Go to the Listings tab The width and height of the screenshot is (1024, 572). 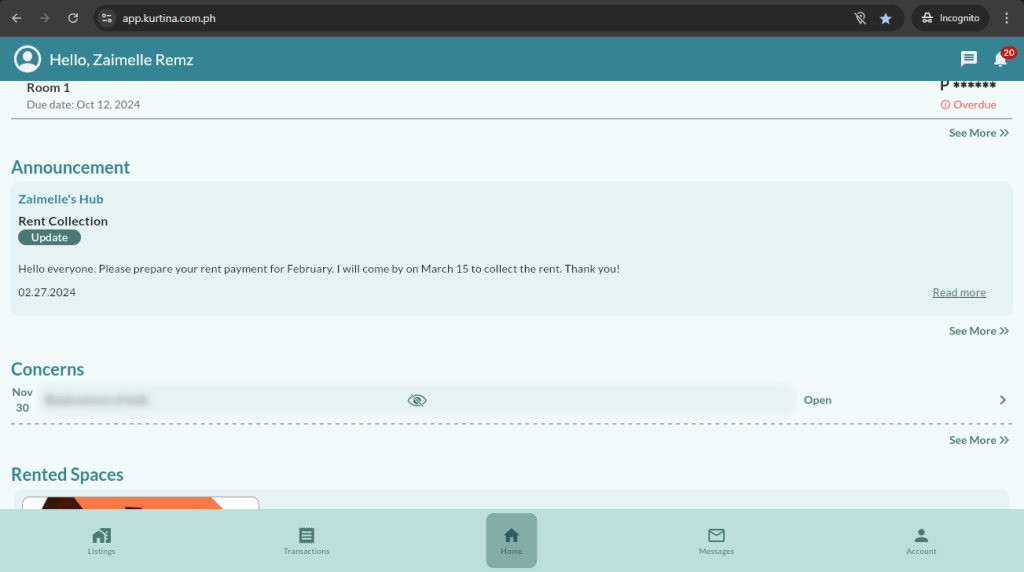click(101, 540)
